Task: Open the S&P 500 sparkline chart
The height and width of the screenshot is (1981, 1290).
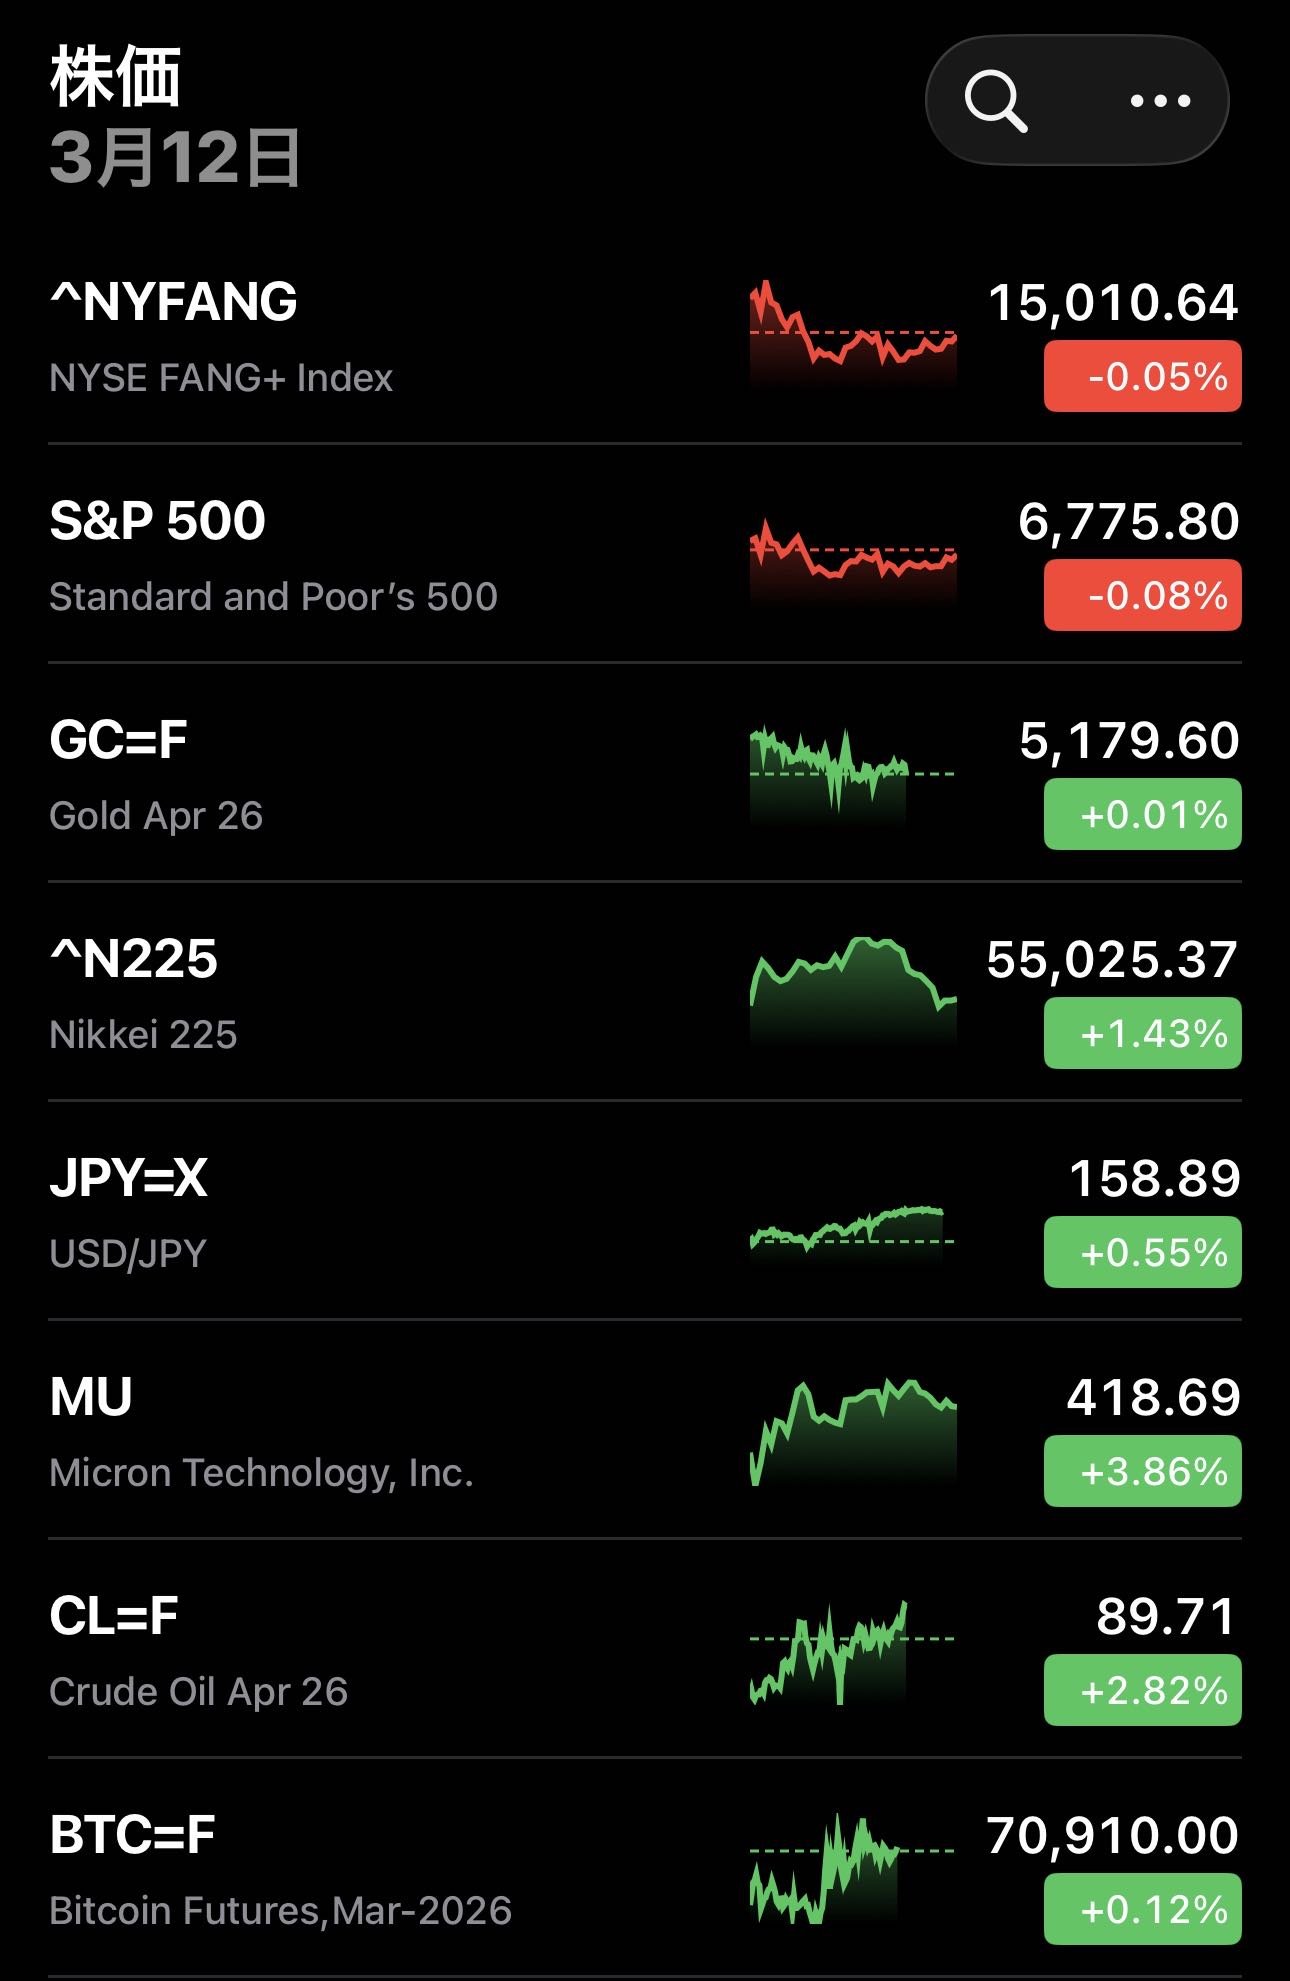Action: coord(853,556)
